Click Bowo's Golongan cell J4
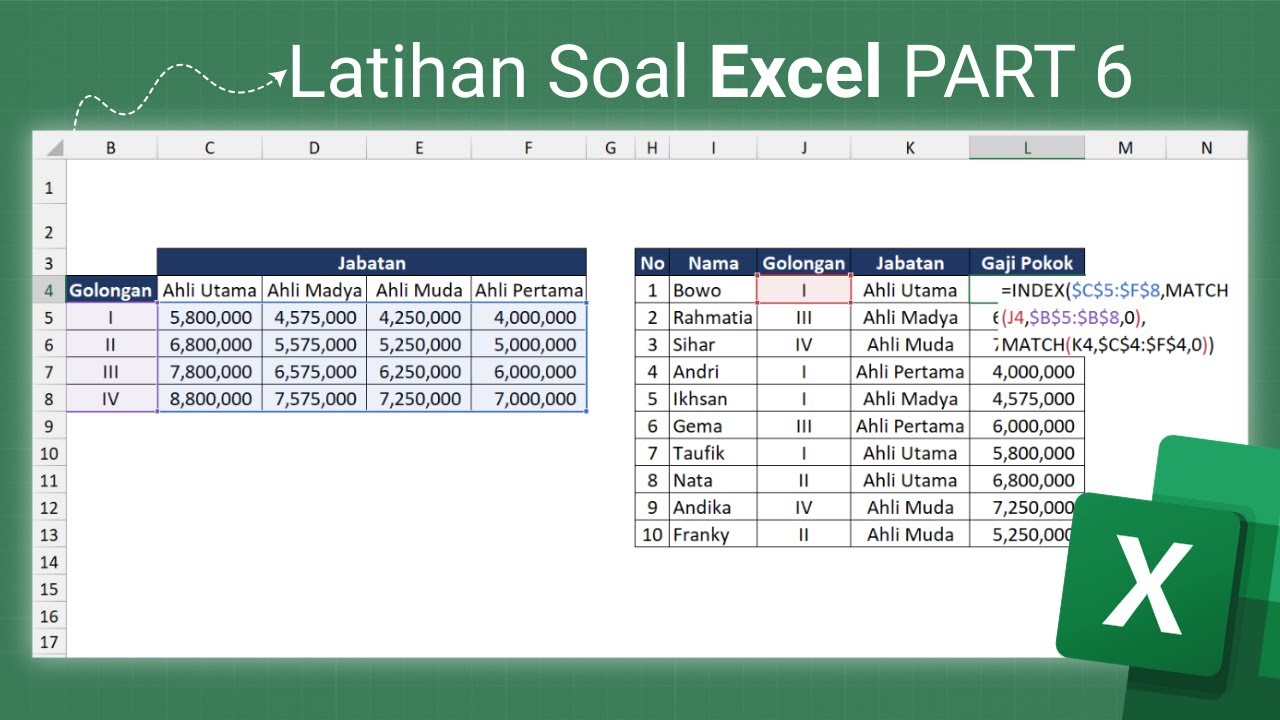 804,291
